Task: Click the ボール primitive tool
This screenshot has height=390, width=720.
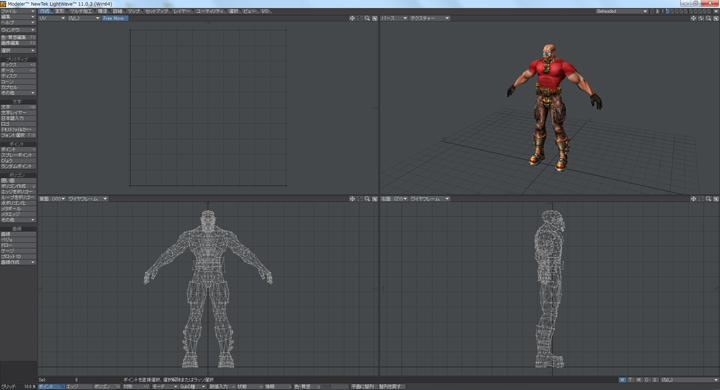Action: [x=18, y=70]
